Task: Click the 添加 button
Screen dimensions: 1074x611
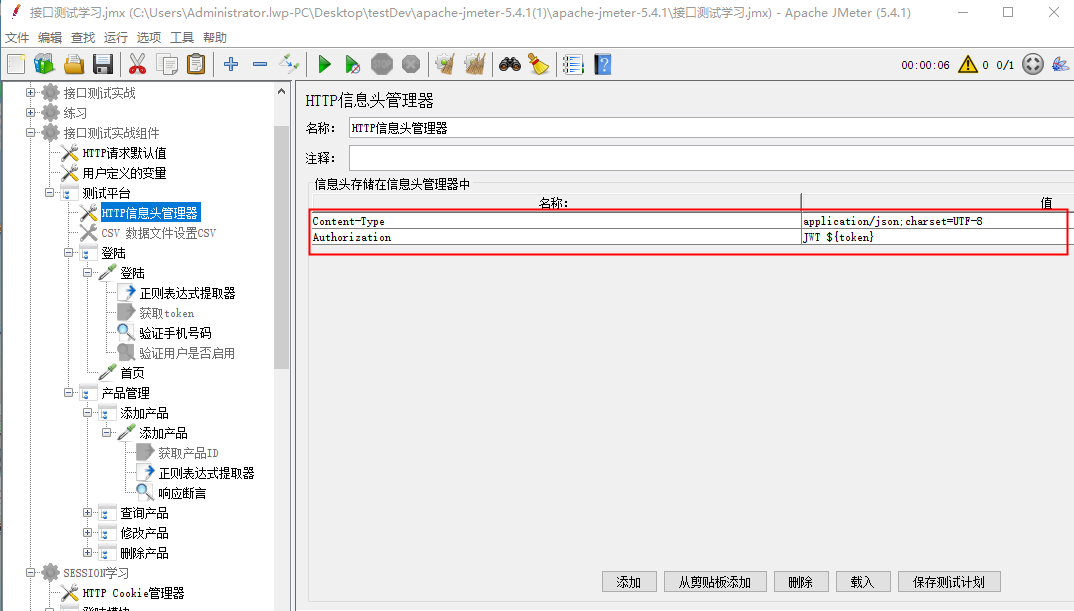Action: [629, 582]
